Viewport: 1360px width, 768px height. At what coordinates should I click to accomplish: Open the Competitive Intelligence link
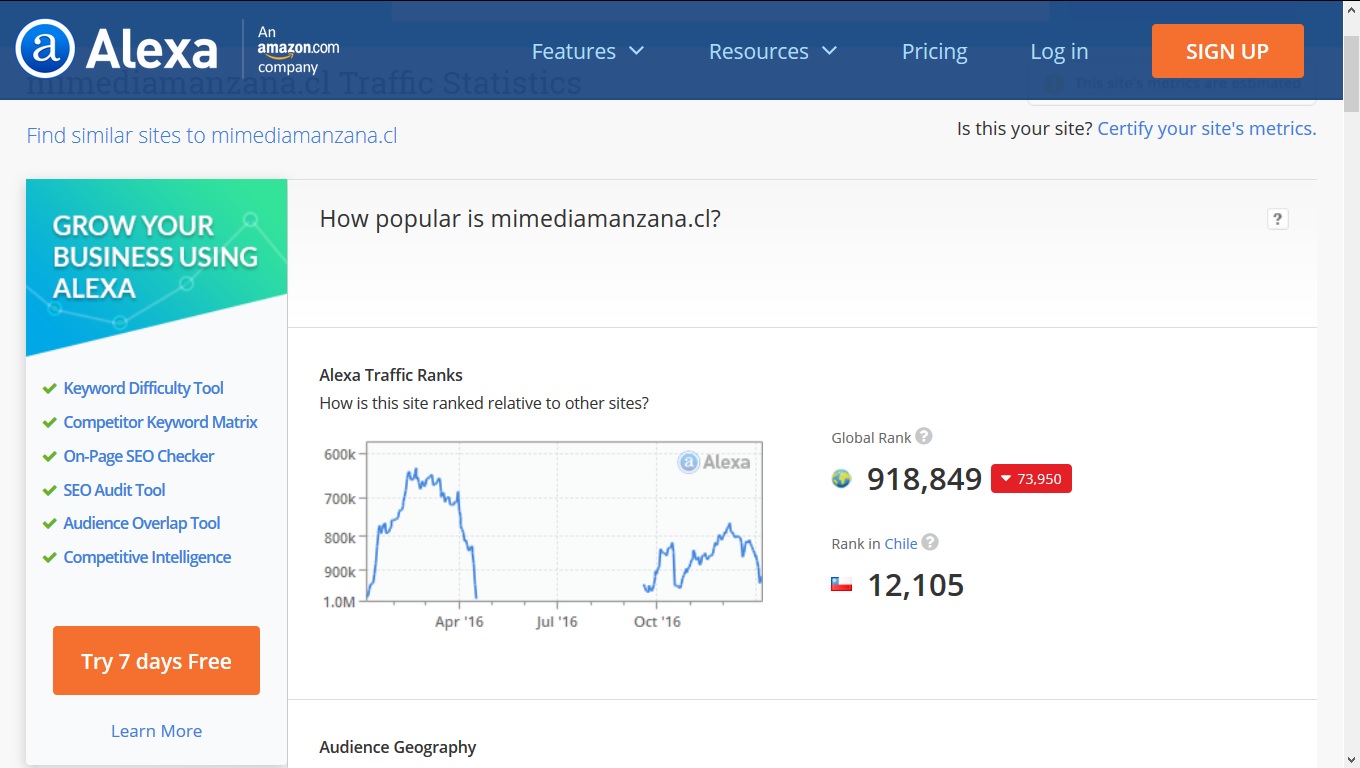click(147, 557)
